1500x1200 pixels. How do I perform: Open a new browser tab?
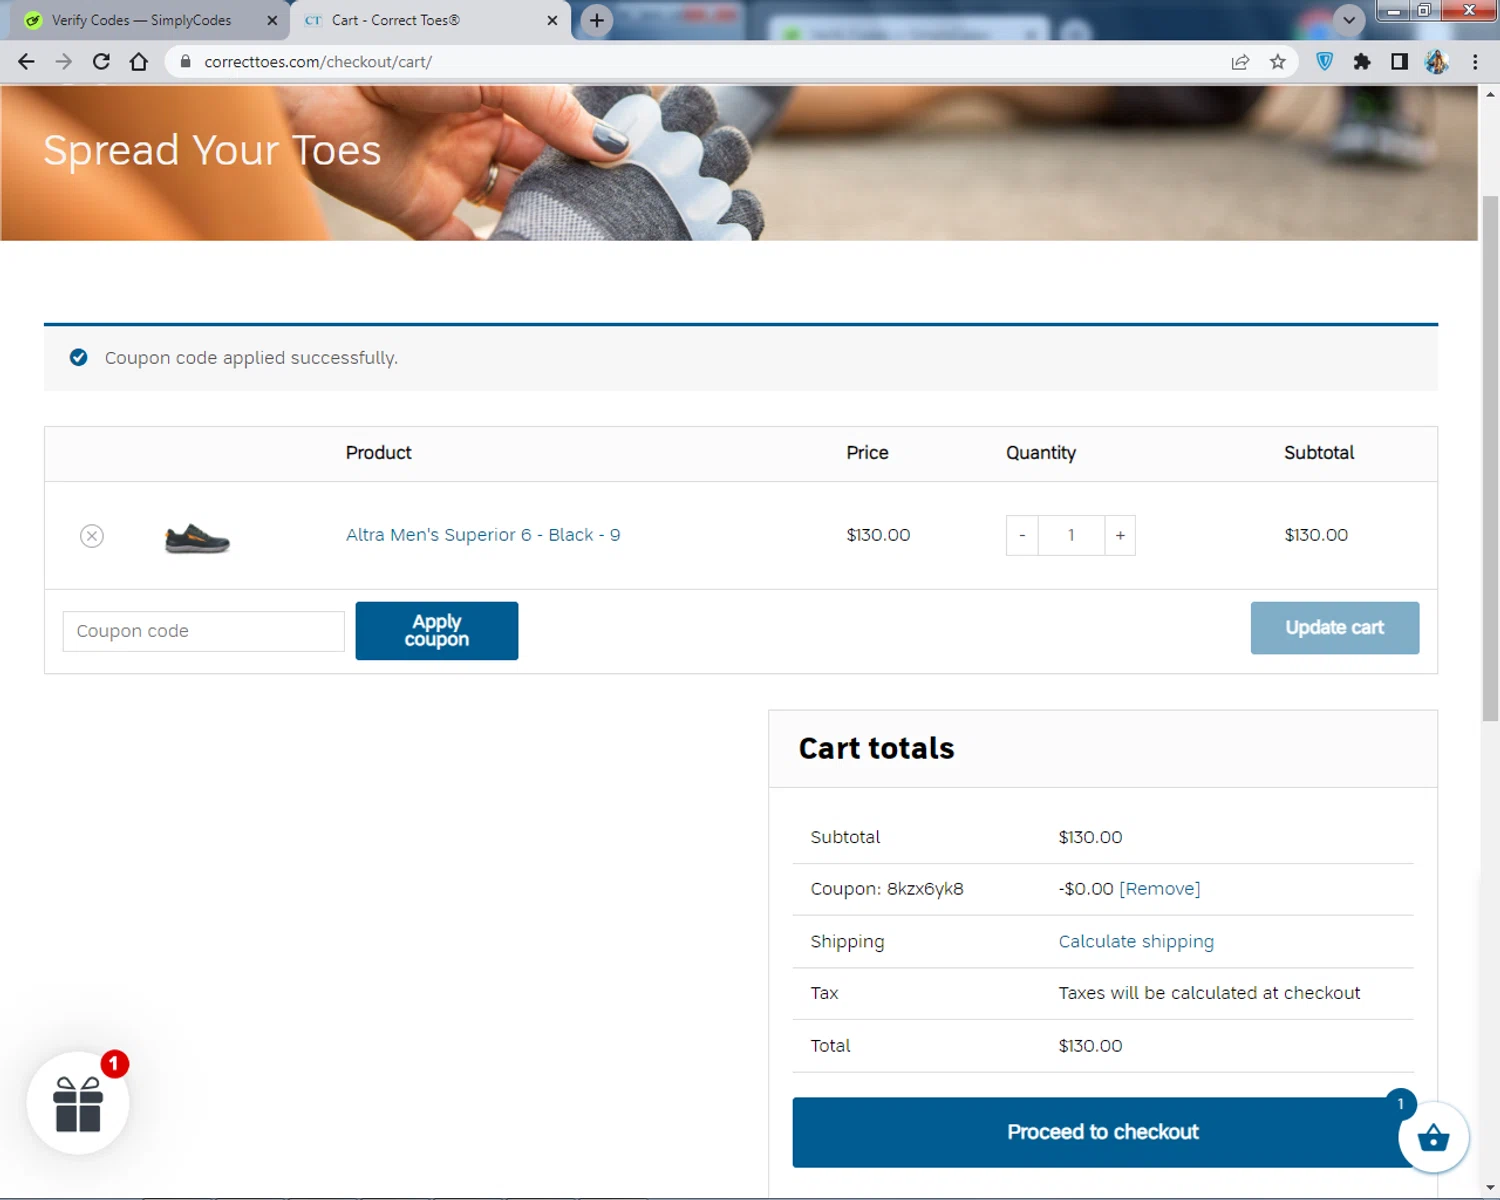point(597,20)
